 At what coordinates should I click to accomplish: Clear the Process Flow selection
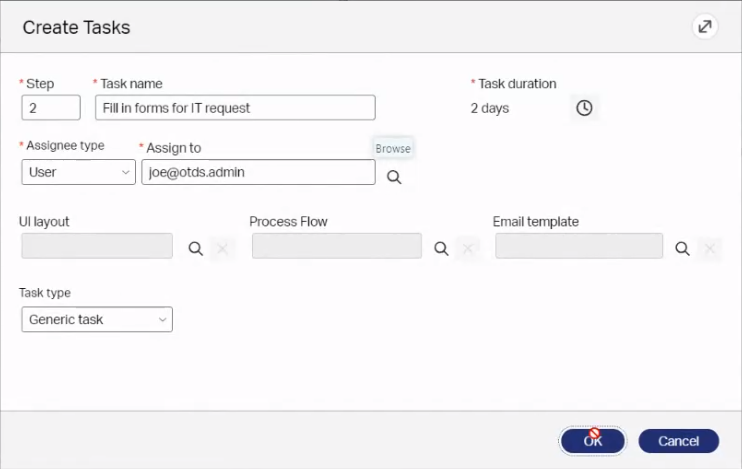pos(468,248)
